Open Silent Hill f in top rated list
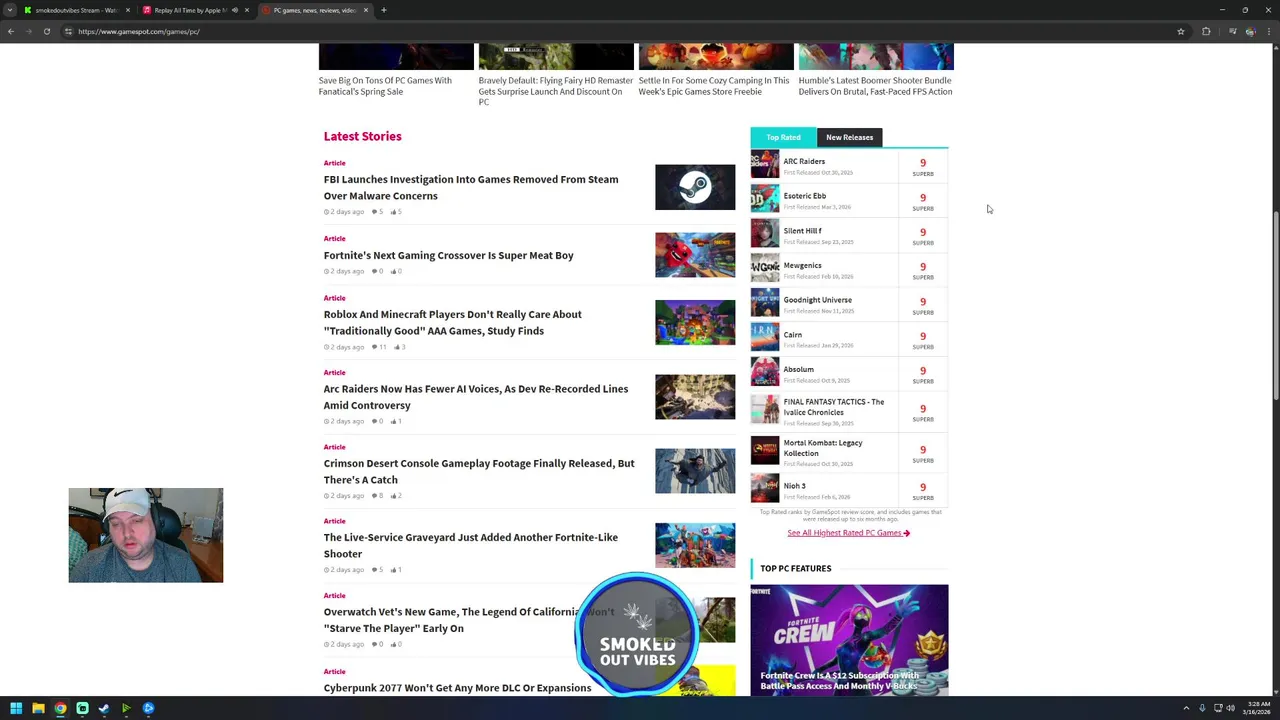Screen dimensions: 1280x720 pyautogui.click(x=802, y=231)
